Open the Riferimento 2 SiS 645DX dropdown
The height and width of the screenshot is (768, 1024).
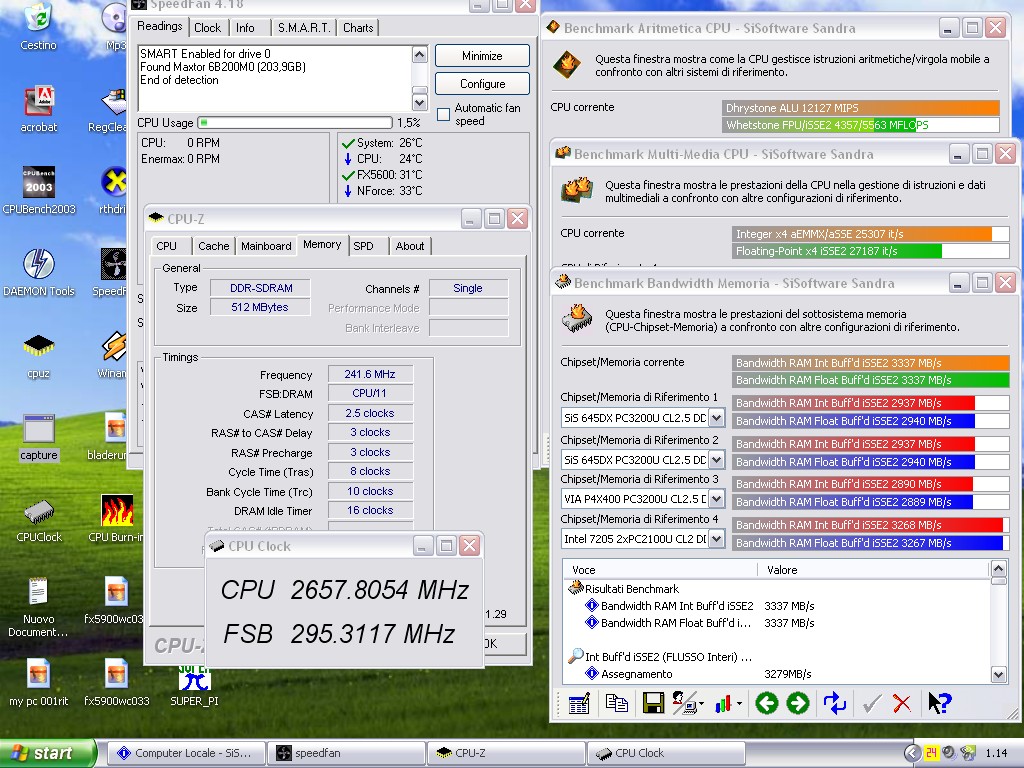pyautogui.click(x=716, y=460)
